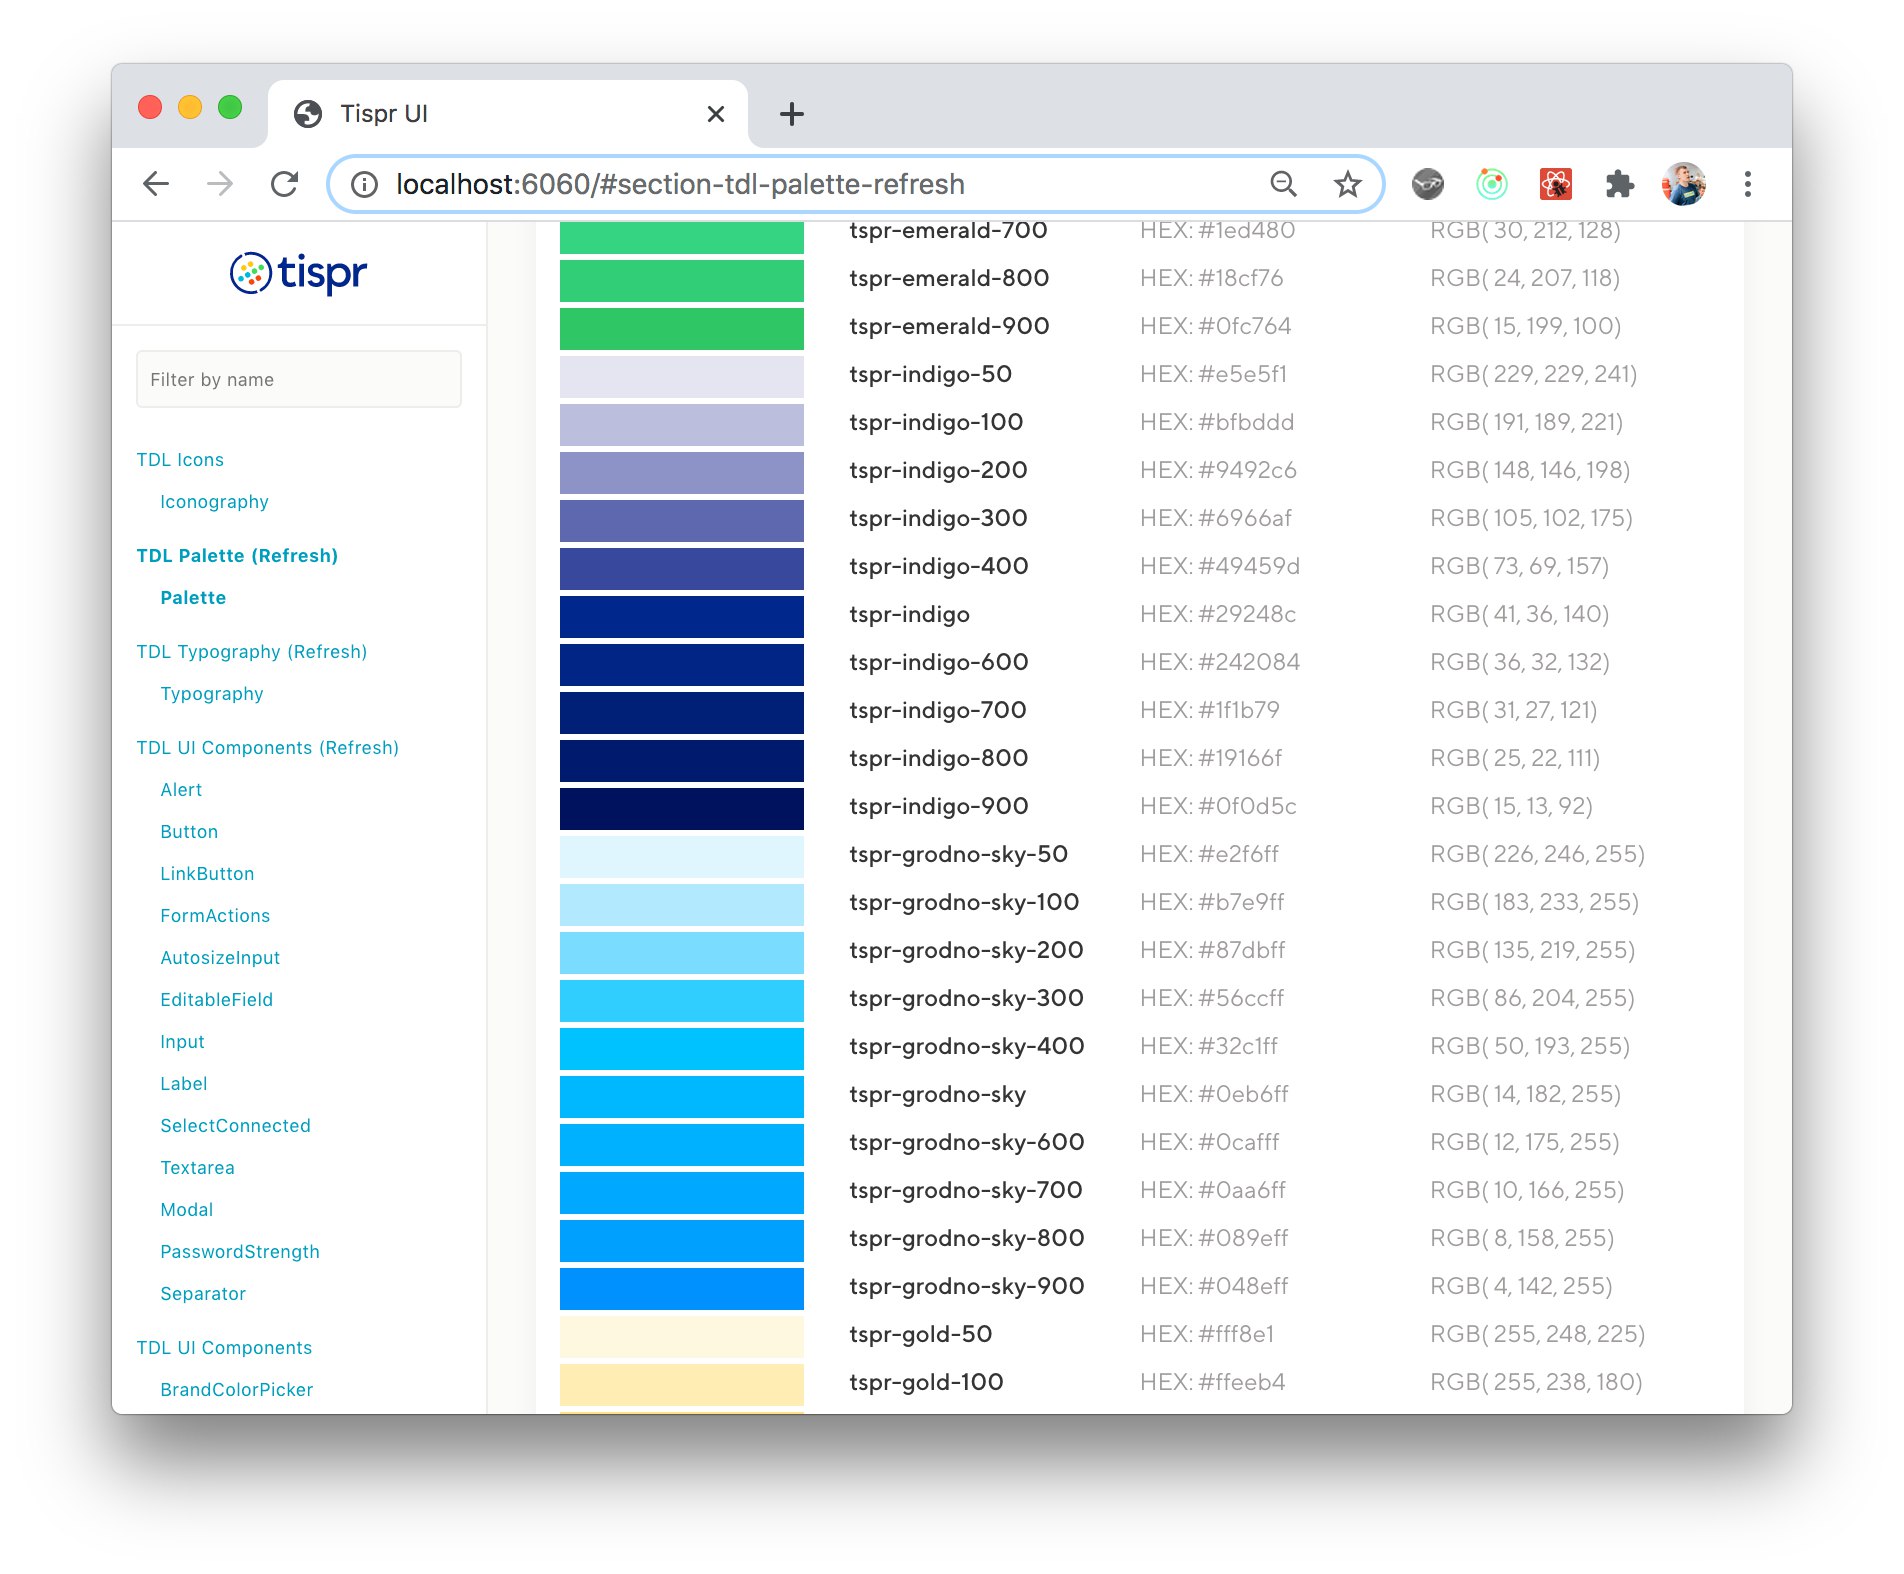Click the tspr-grodno-sky-50 color swatch
This screenshot has width=1904, height=1574.
681,856
